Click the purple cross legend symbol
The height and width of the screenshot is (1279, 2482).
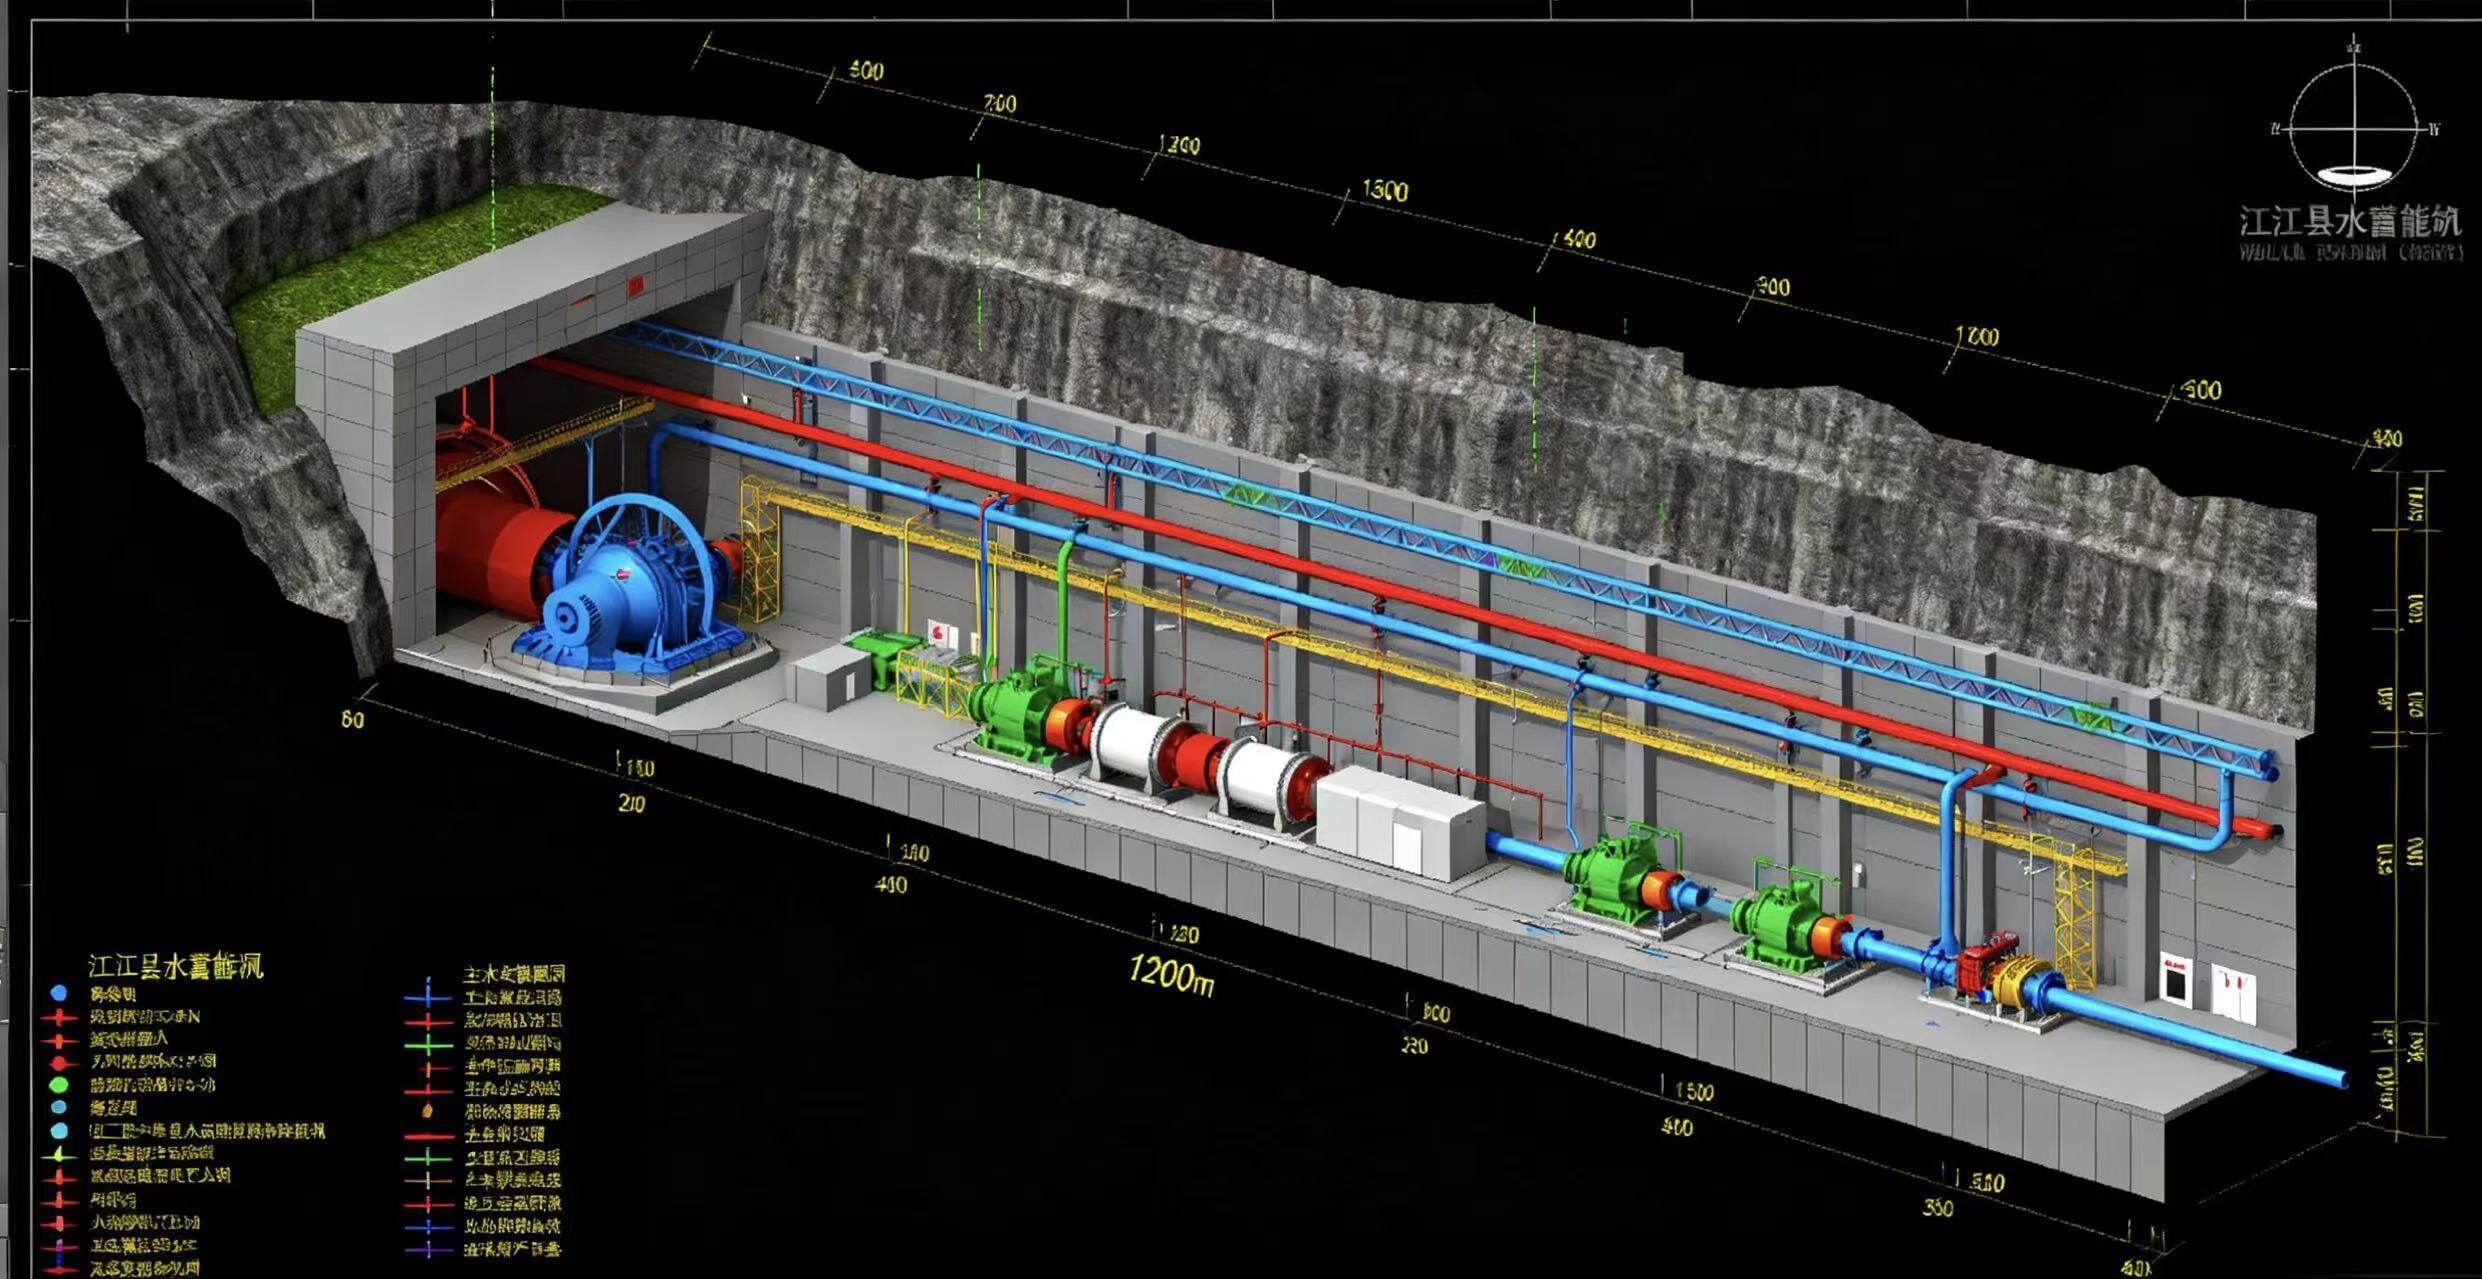pos(428,1250)
